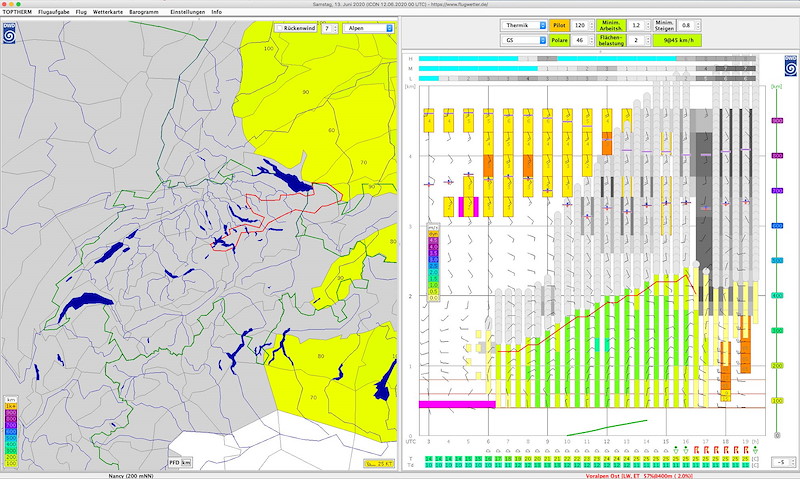Click the green Polare button

pyautogui.click(x=560, y=40)
